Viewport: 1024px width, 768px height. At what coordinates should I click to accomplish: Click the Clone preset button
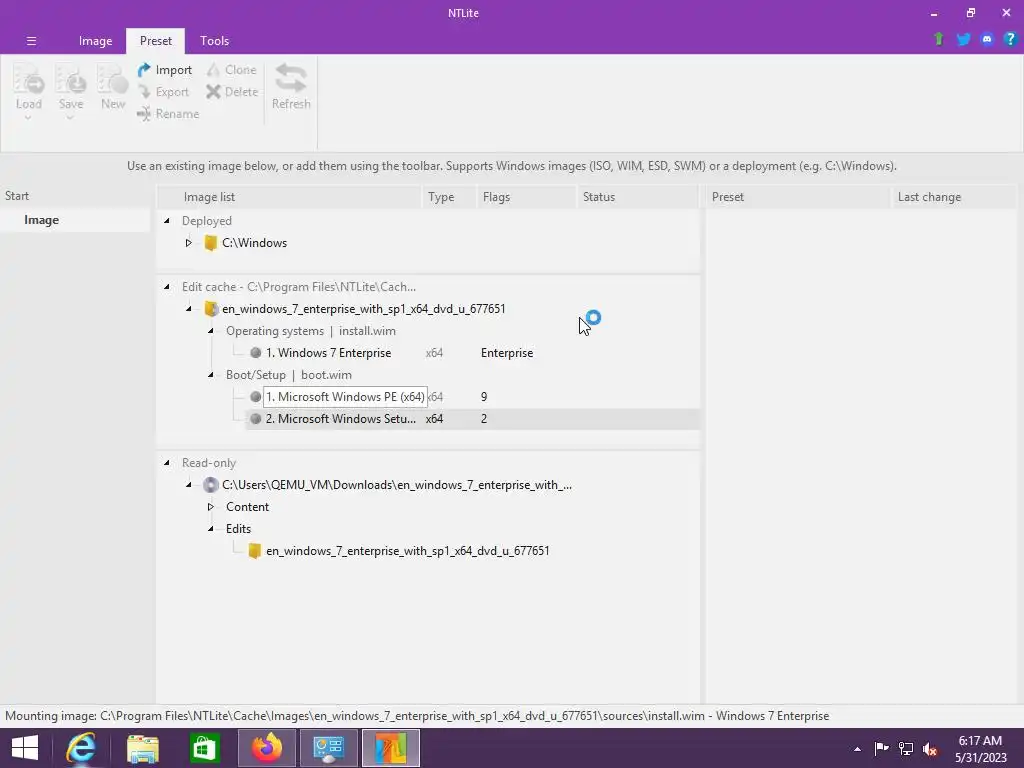tap(231, 70)
